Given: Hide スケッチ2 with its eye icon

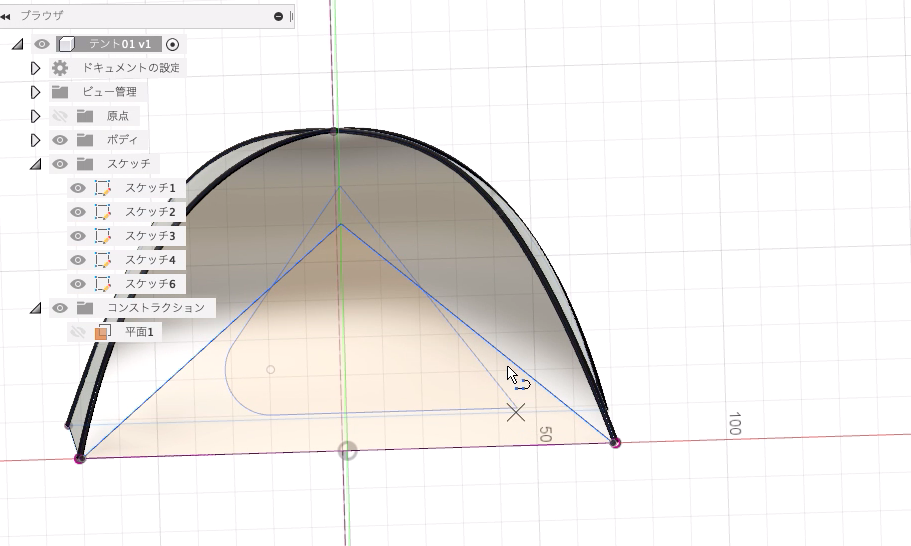Looking at the screenshot, I should coord(77,212).
